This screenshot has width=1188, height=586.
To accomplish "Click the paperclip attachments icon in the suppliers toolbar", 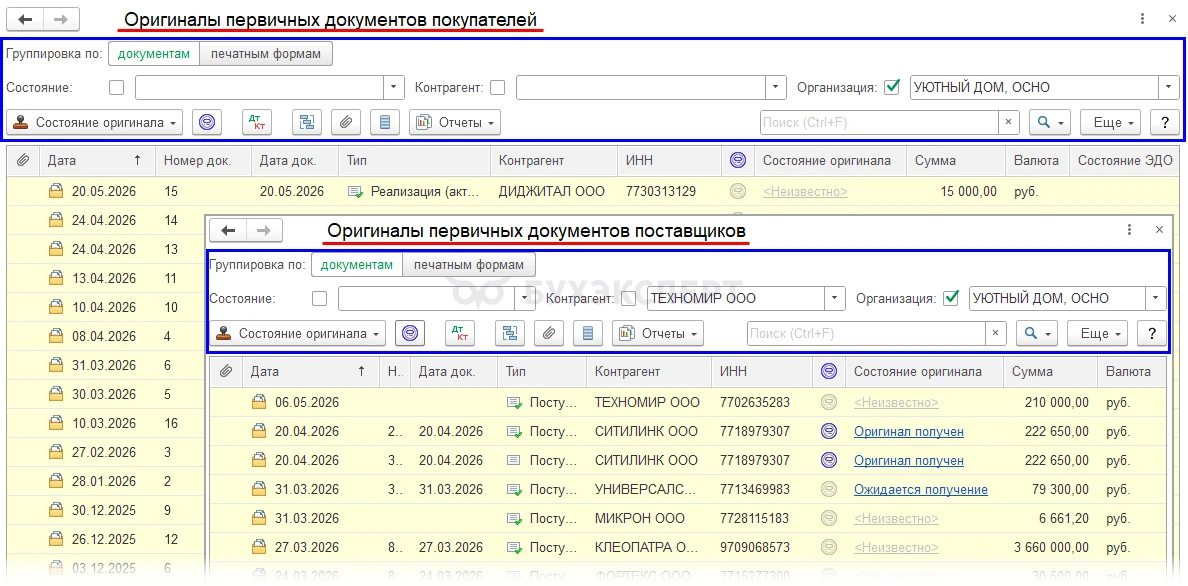I will tap(549, 333).
